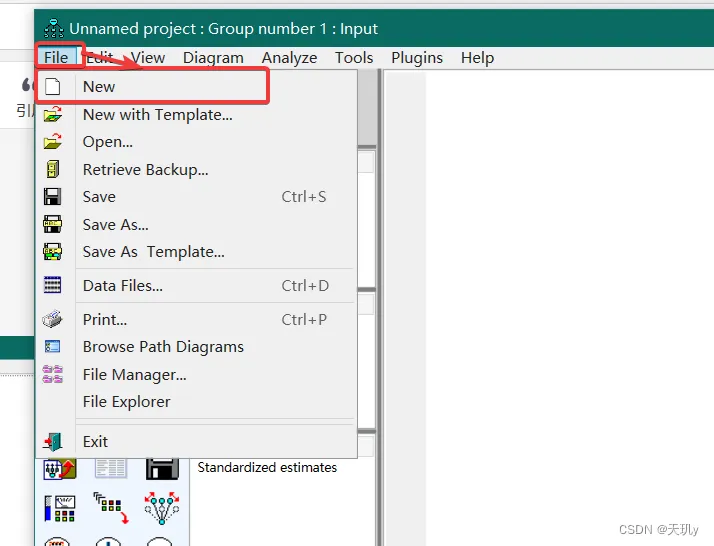The height and width of the screenshot is (546, 714).
Task: Click the open folder icon beside Open
Action: [52, 142]
